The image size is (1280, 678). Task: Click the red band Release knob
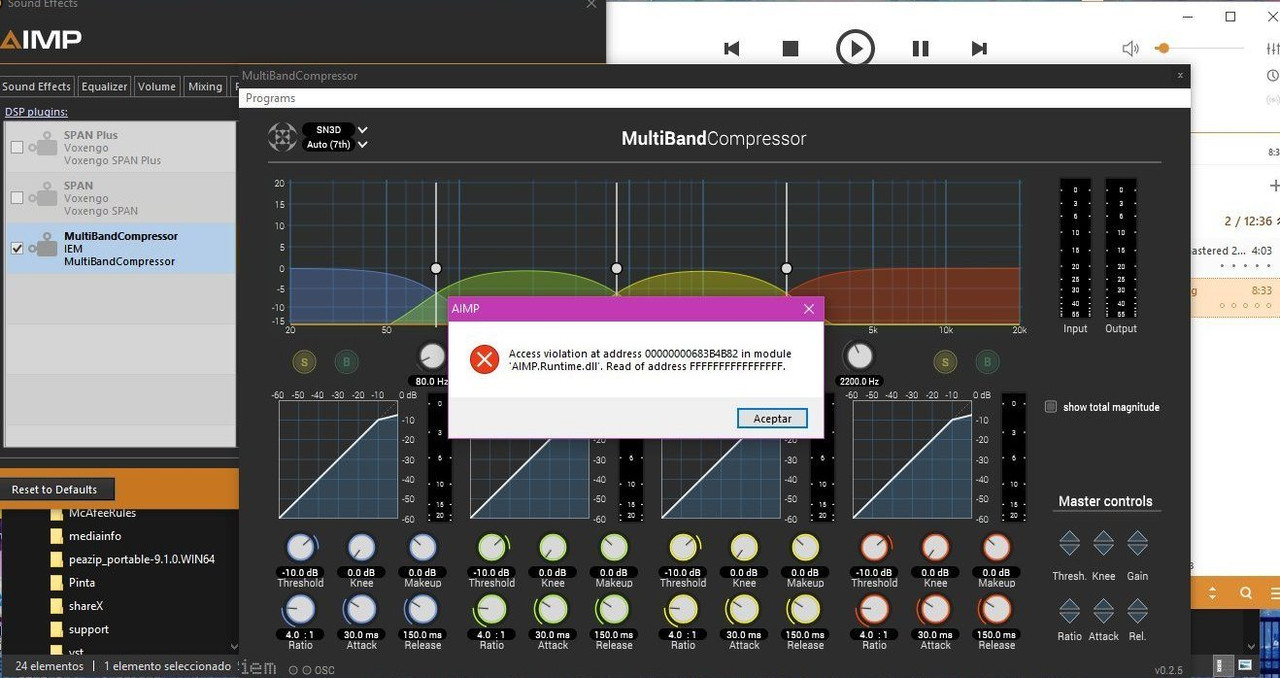point(996,609)
